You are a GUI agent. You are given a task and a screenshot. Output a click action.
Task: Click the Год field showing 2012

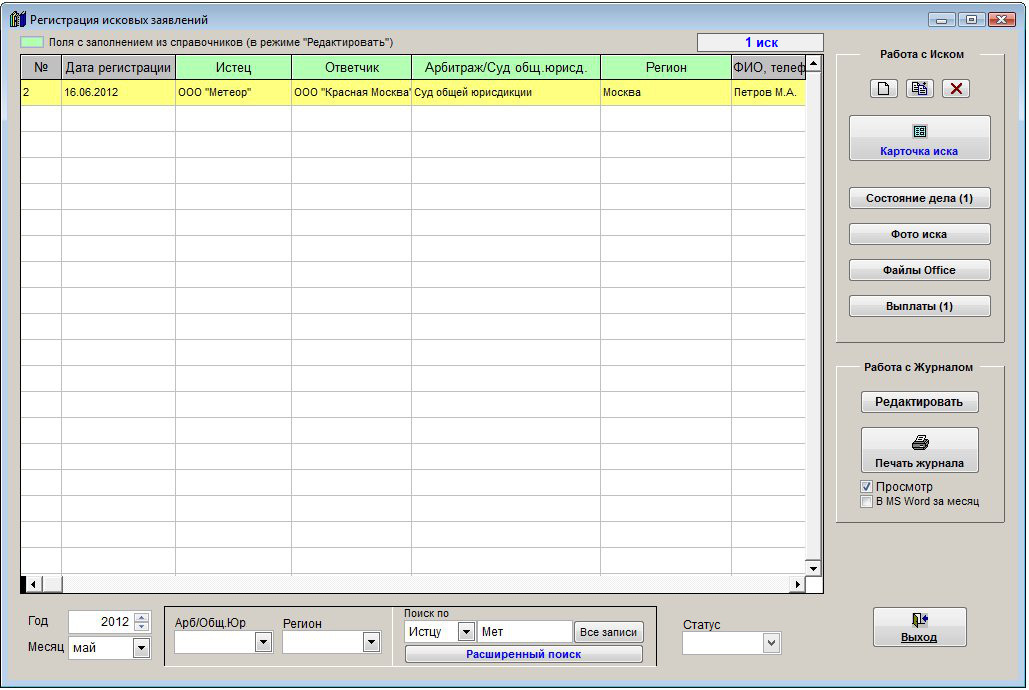point(101,622)
